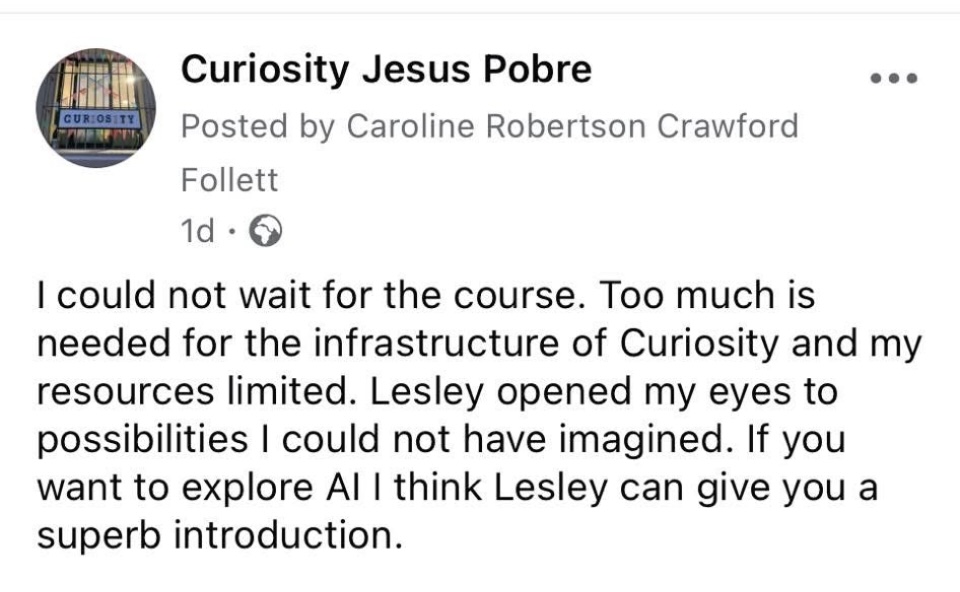The width and height of the screenshot is (960, 592).
Task: Click the "Posted by" label text
Action: pos(256,126)
